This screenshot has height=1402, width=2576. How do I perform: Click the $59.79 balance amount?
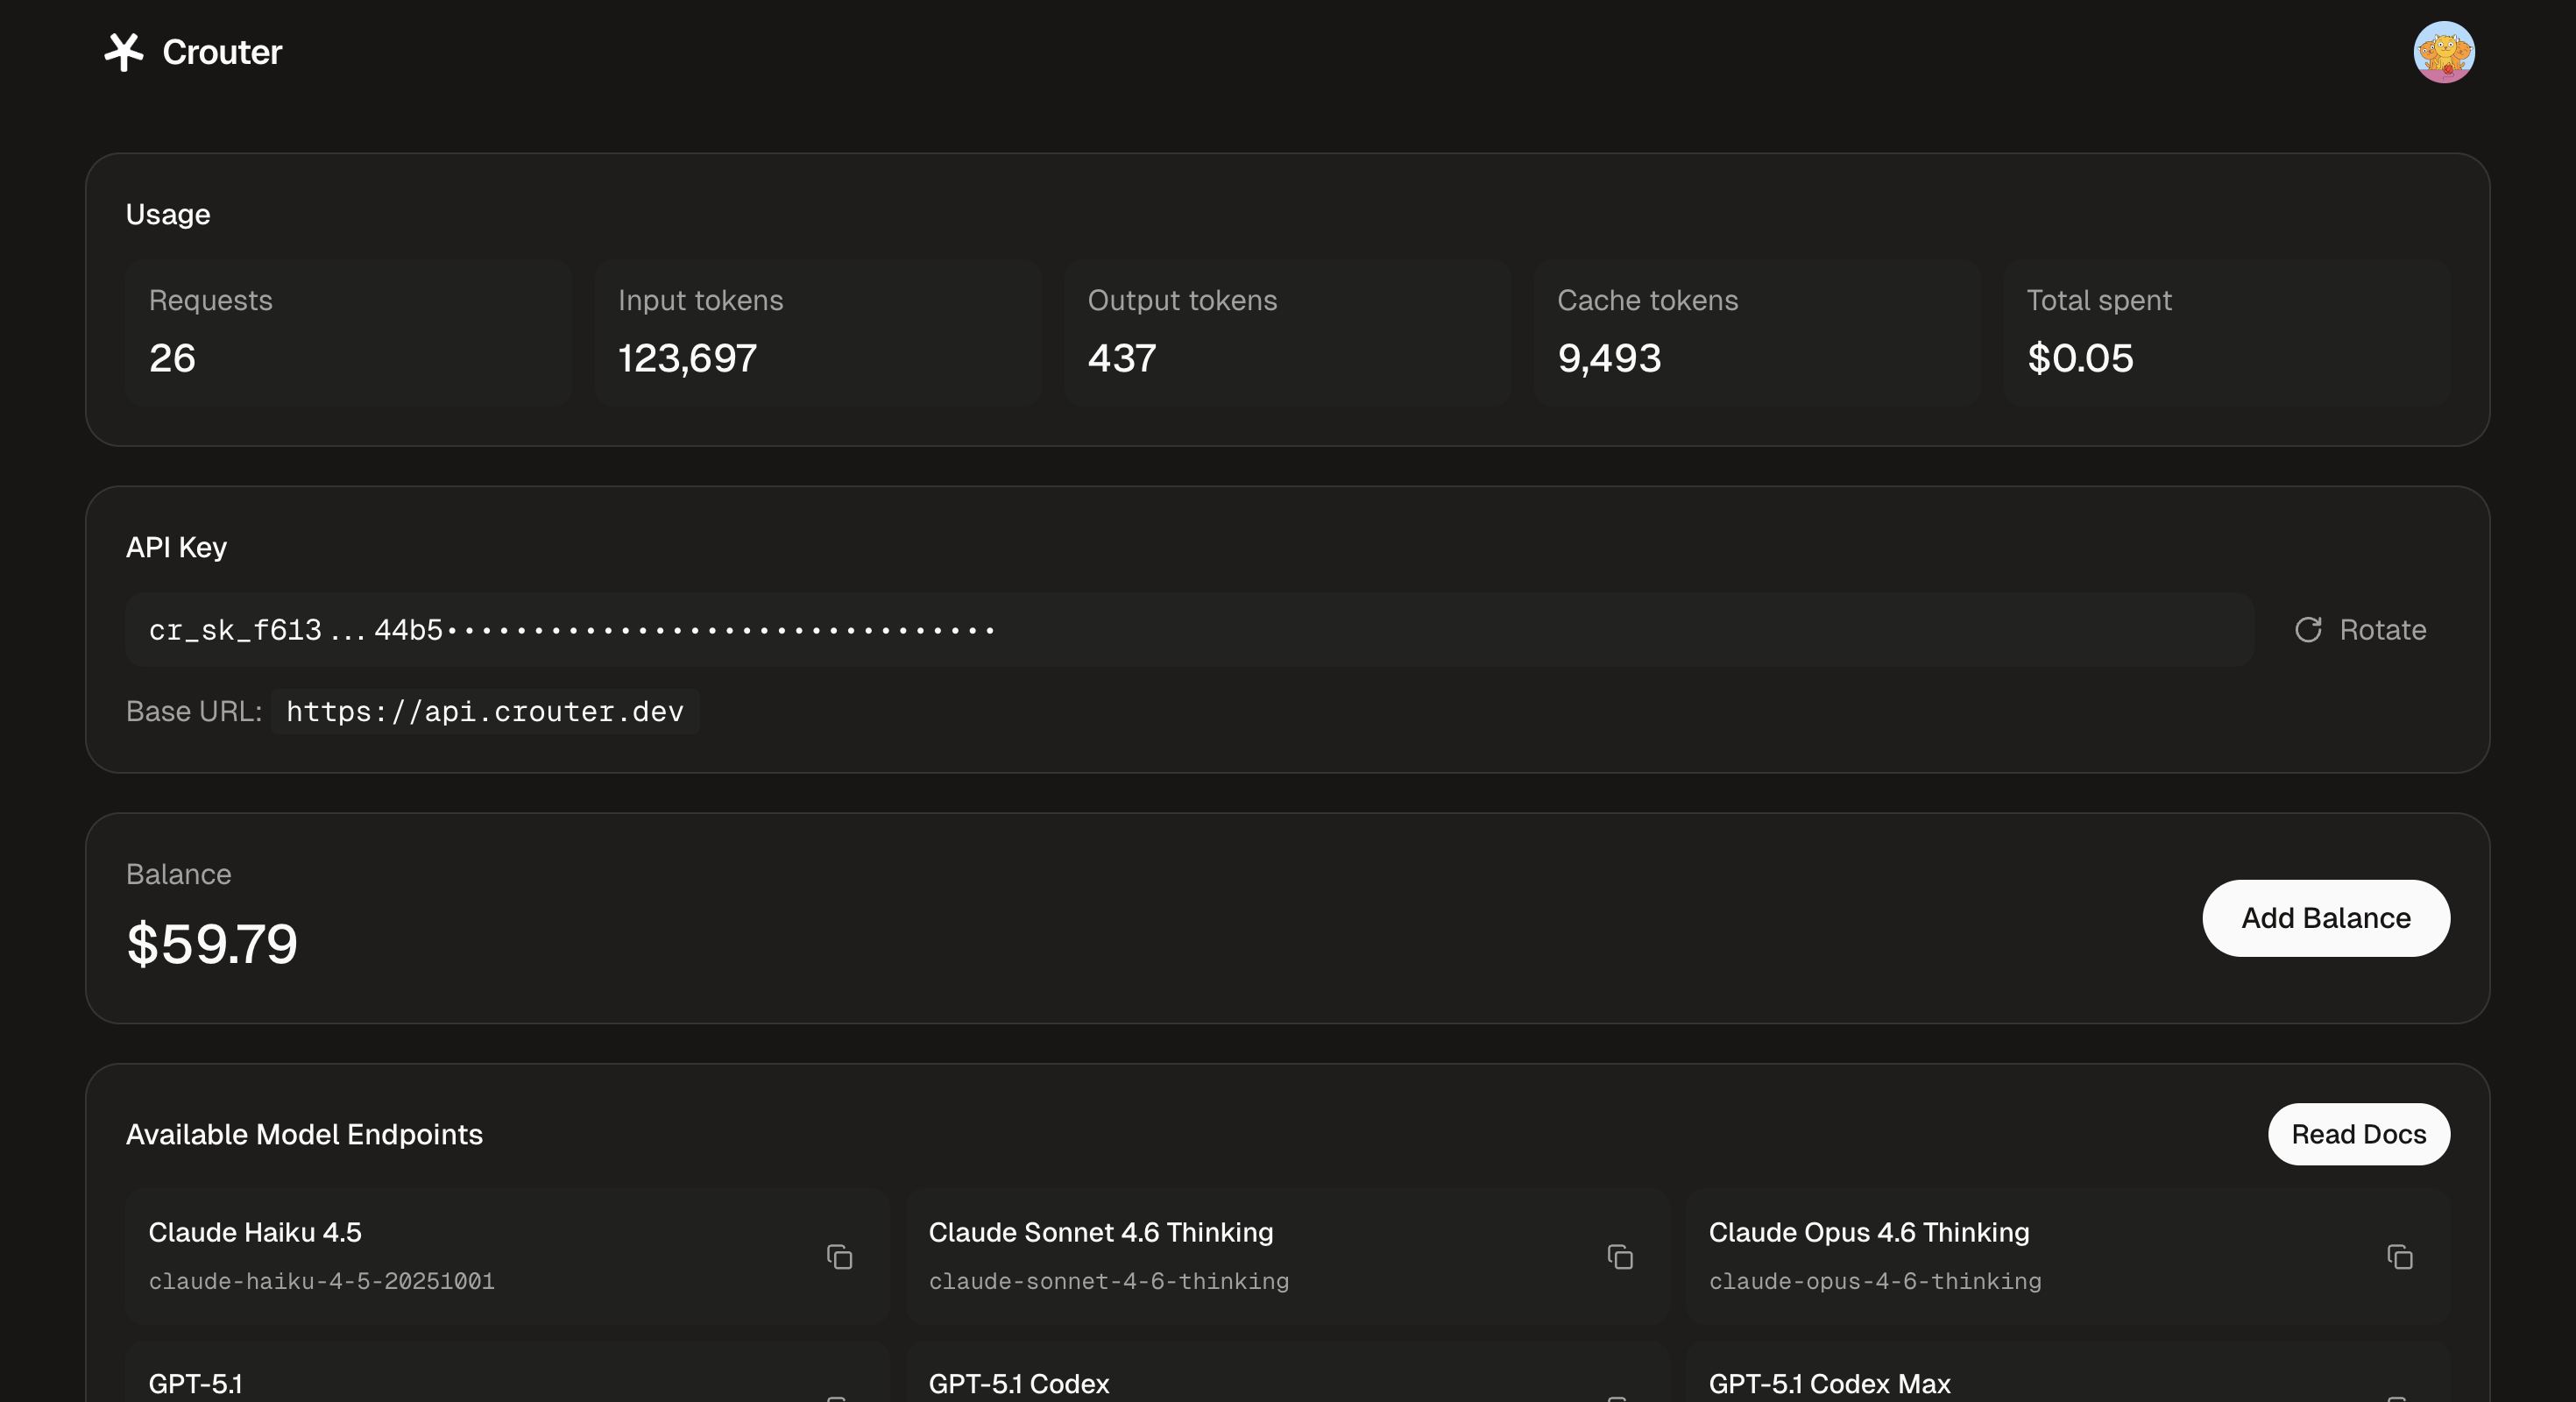[x=212, y=943]
